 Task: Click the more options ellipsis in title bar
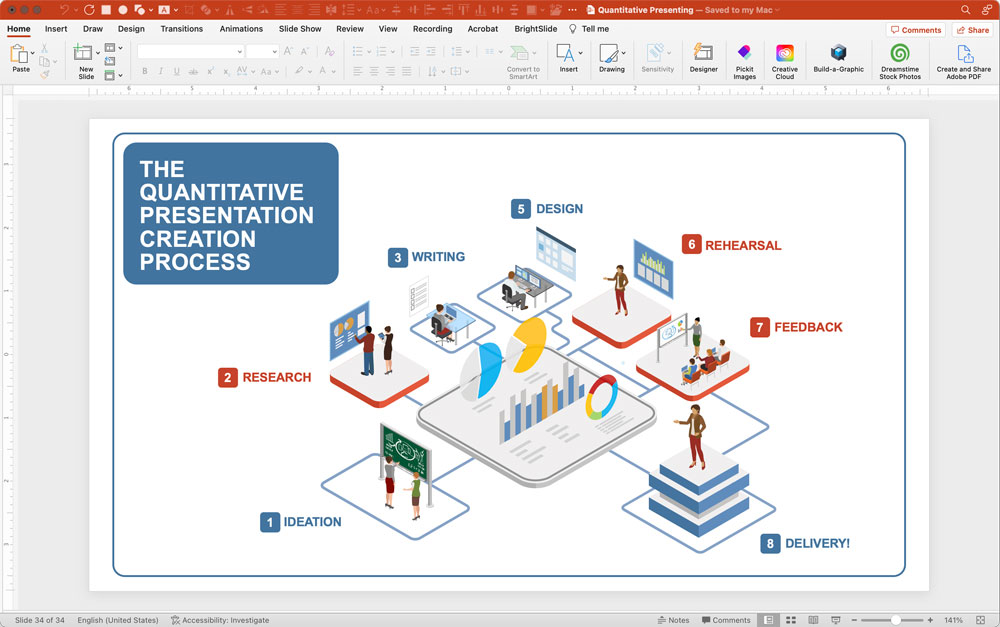click(x=572, y=10)
